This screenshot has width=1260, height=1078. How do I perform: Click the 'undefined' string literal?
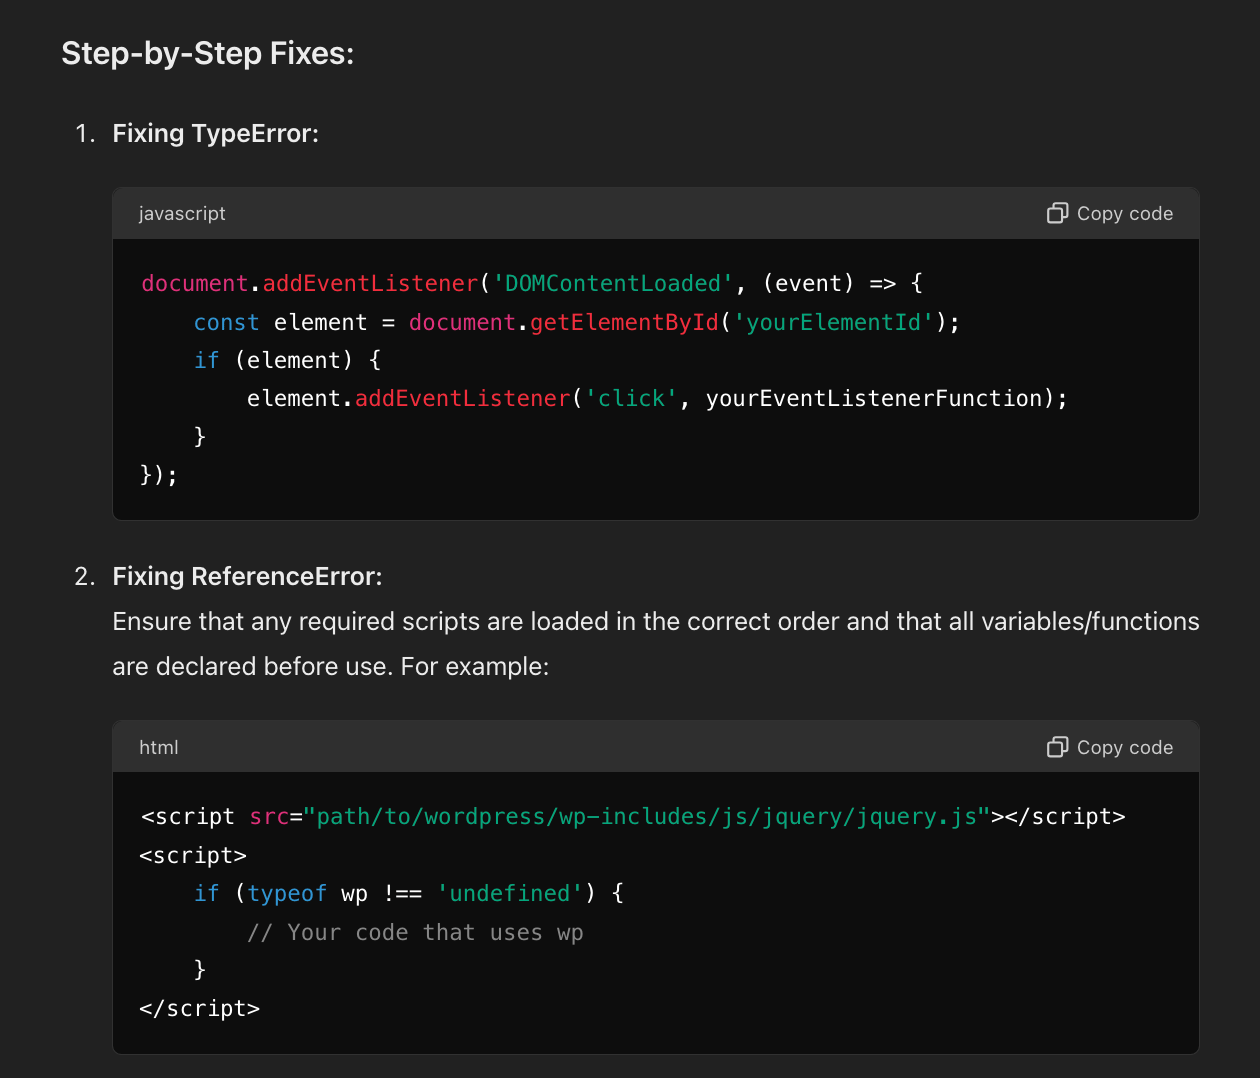510,893
